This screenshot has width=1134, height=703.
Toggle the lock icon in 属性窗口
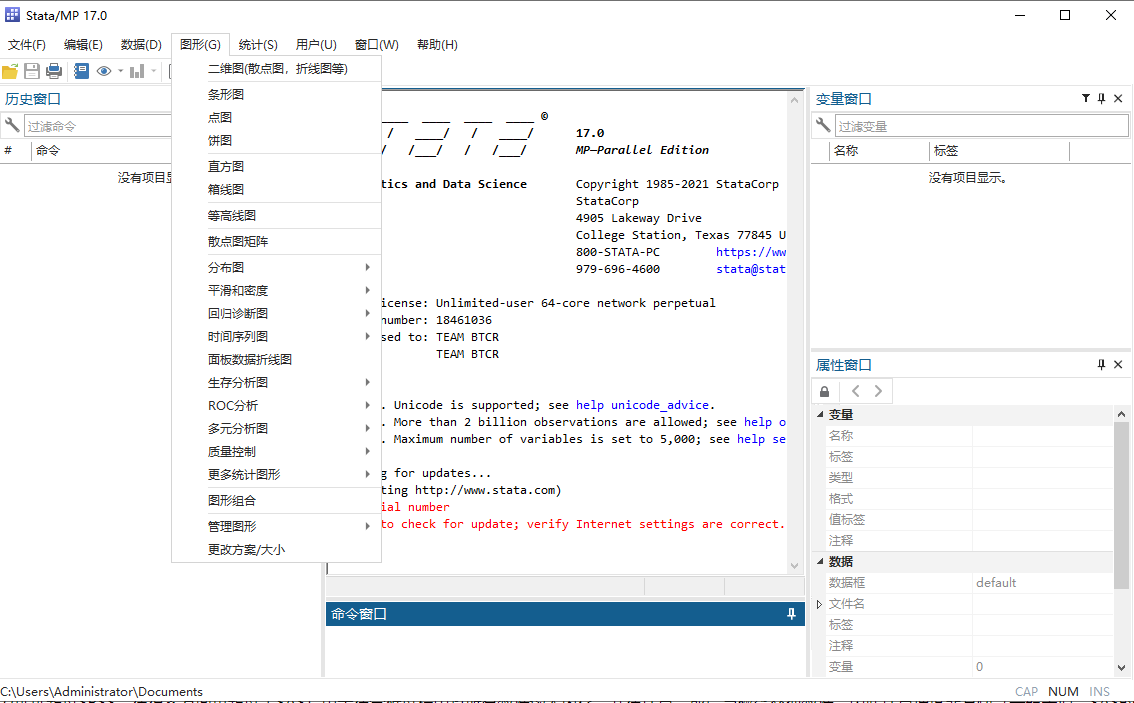pyautogui.click(x=824, y=391)
